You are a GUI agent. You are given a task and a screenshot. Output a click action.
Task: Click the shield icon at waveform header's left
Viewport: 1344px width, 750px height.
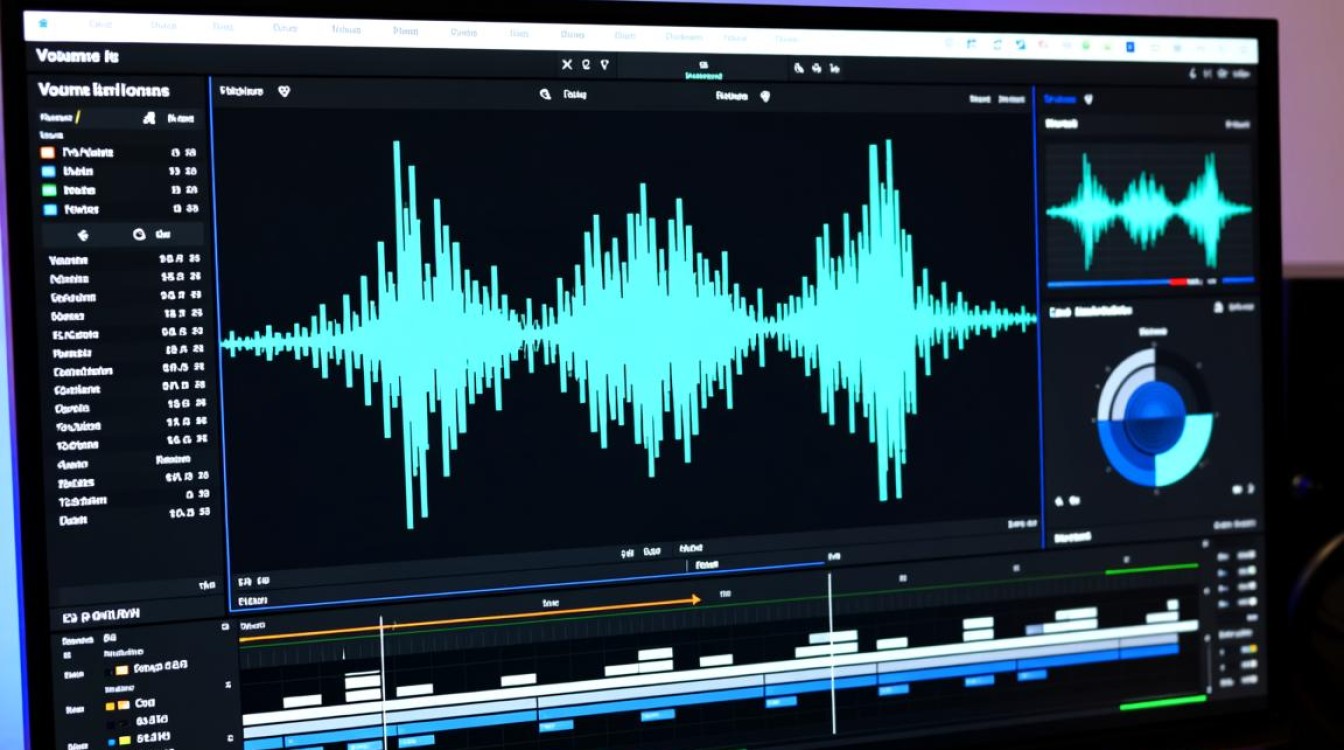coord(284,91)
